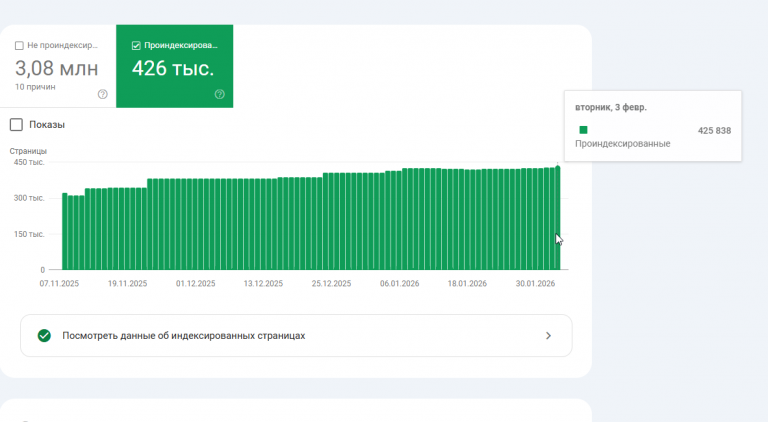Select the 426 тыс. indexed count
This screenshot has height=422, width=768.
click(173, 68)
